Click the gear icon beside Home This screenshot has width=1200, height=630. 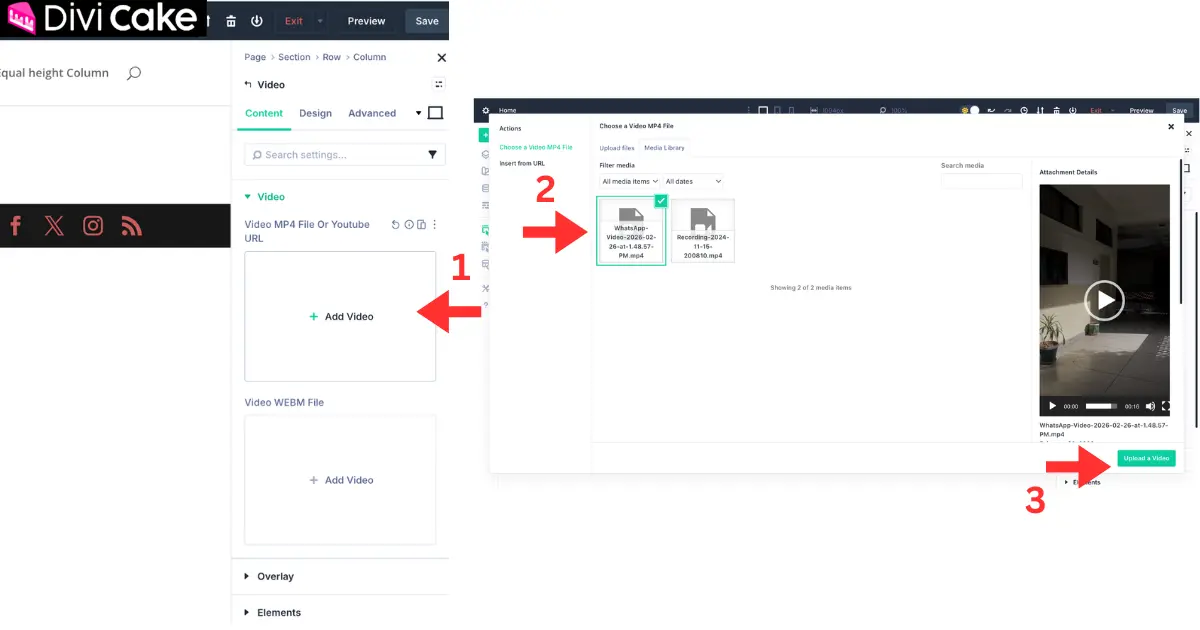[486, 111]
